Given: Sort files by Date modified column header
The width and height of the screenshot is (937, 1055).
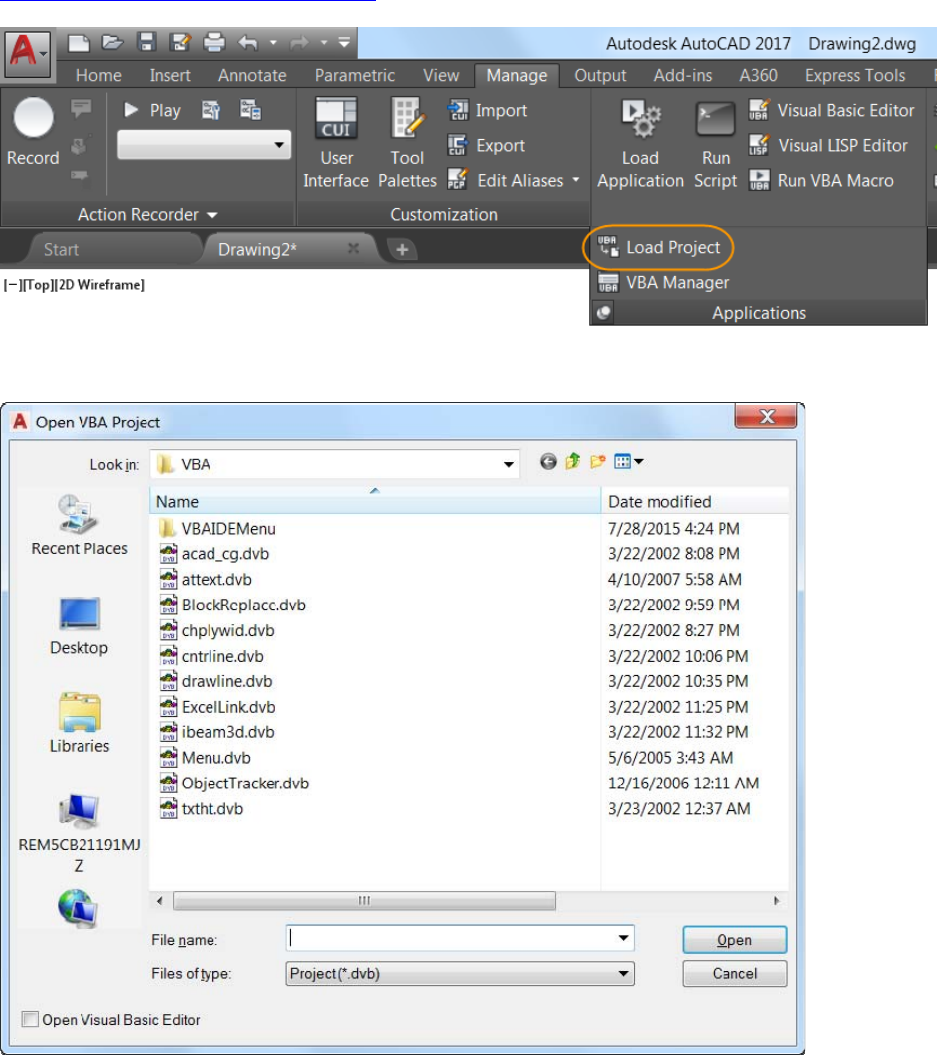Looking at the screenshot, I should tap(694, 501).
